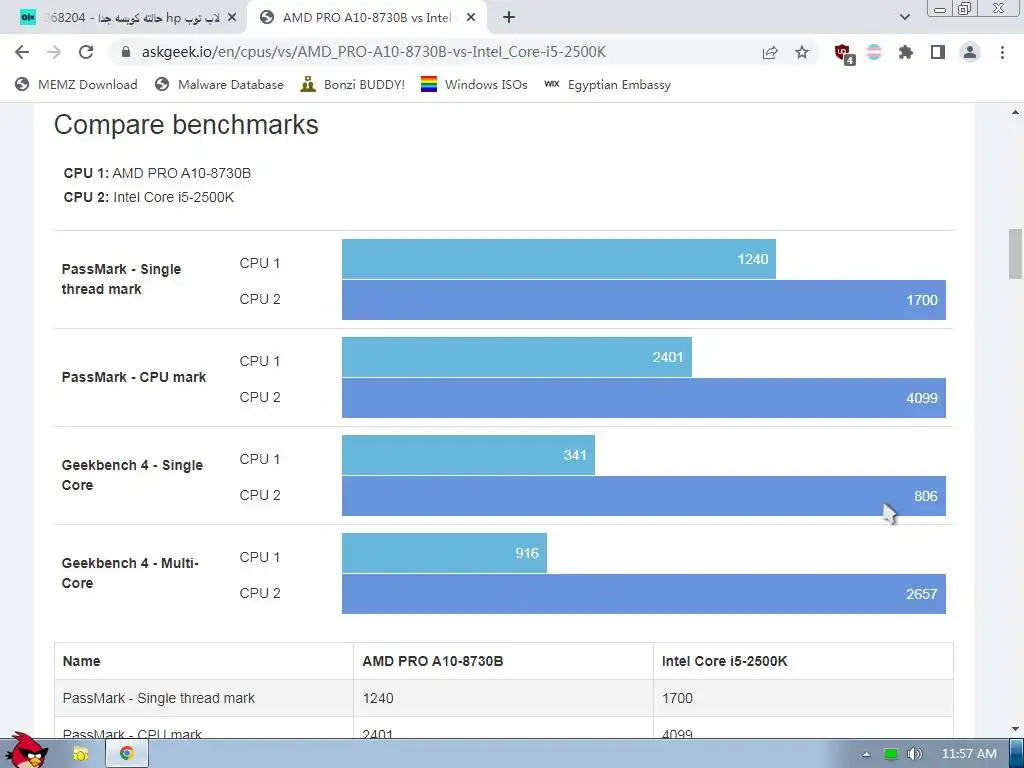Image resolution: width=1024 pixels, height=768 pixels.
Task: Open the Malware Database bookmark
Action: [x=219, y=84]
